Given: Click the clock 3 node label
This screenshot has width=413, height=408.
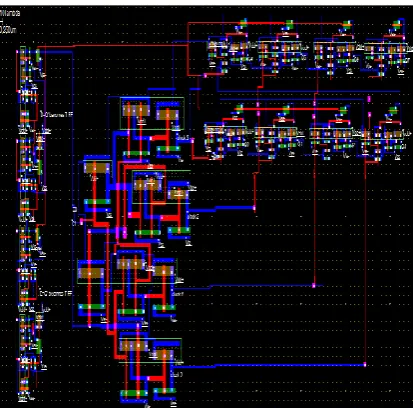Looking at the screenshot, I should [x=176, y=375].
